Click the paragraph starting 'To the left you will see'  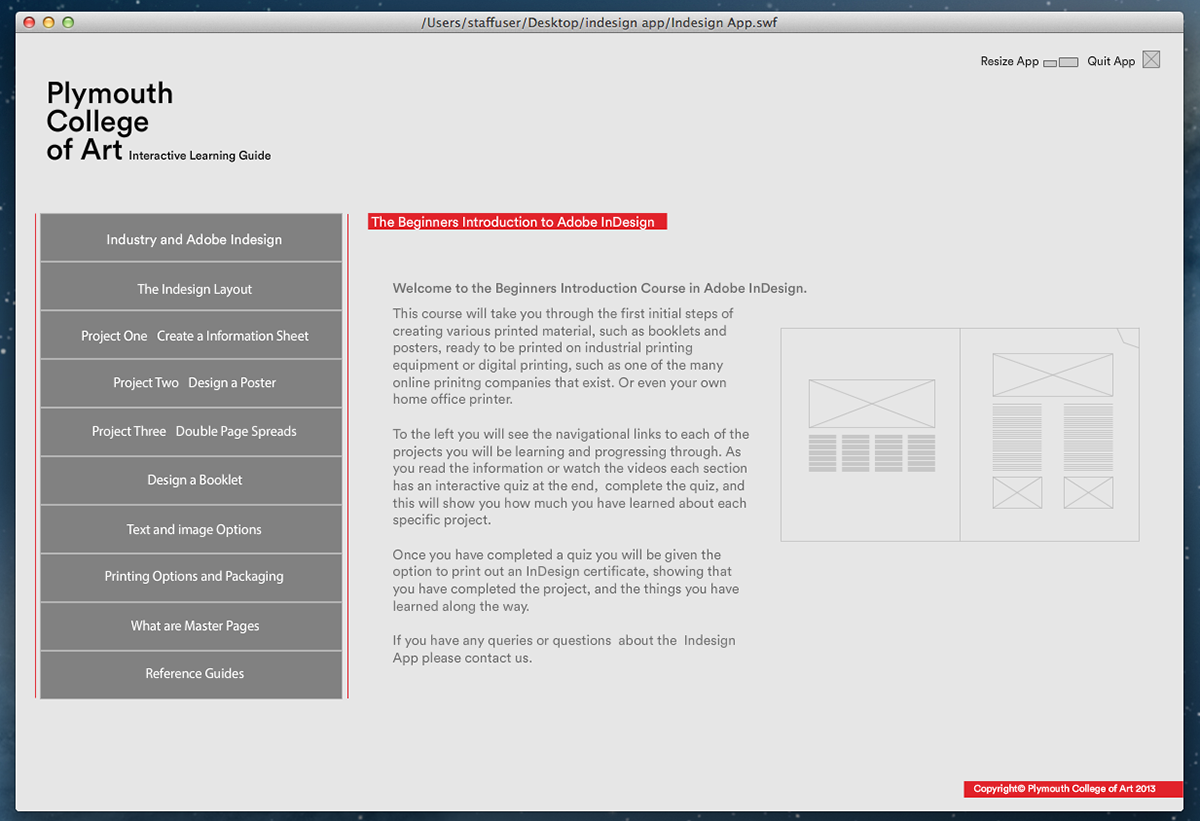571,477
